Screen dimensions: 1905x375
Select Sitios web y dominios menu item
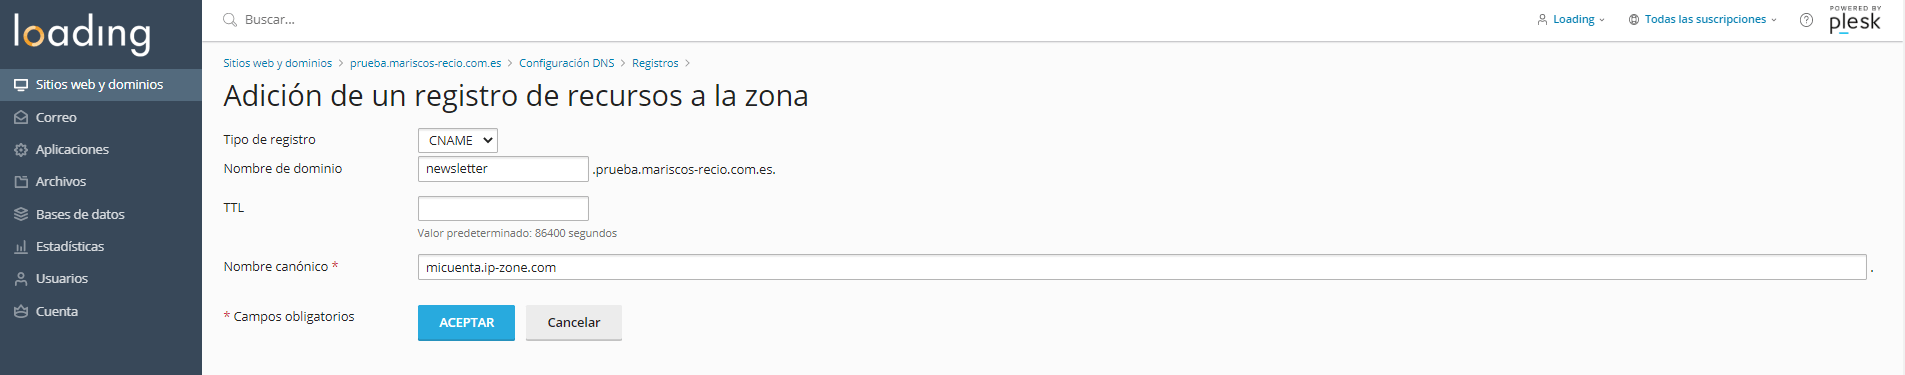tap(101, 85)
